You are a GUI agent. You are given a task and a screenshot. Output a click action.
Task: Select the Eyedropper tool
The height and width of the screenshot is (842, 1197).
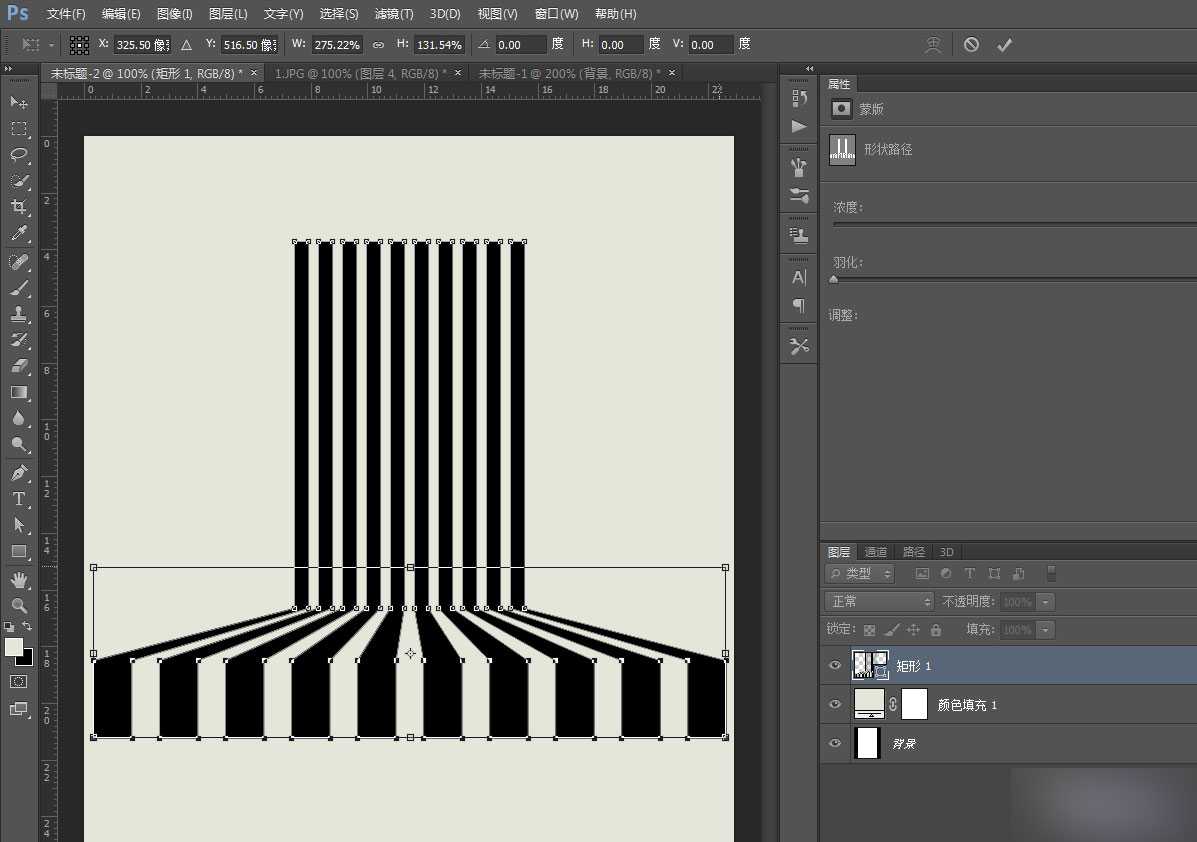(x=19, y=234)
